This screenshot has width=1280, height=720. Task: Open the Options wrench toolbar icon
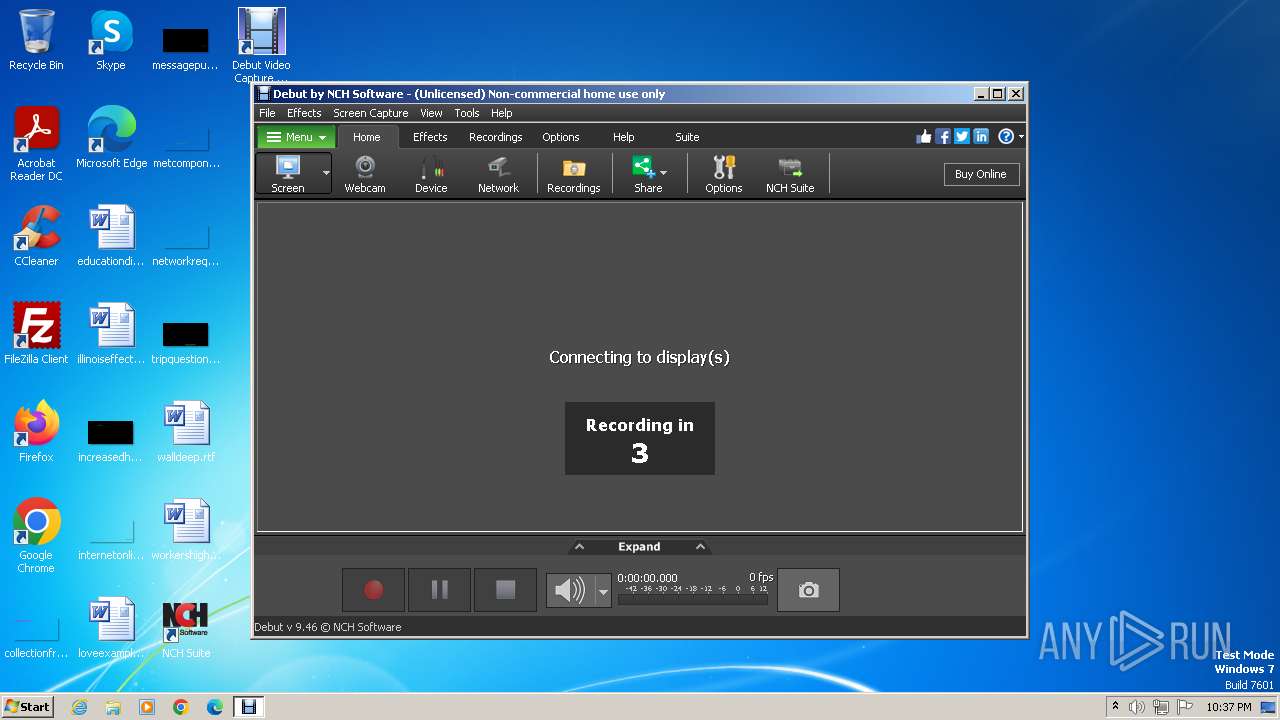click(x=723, y=174)
